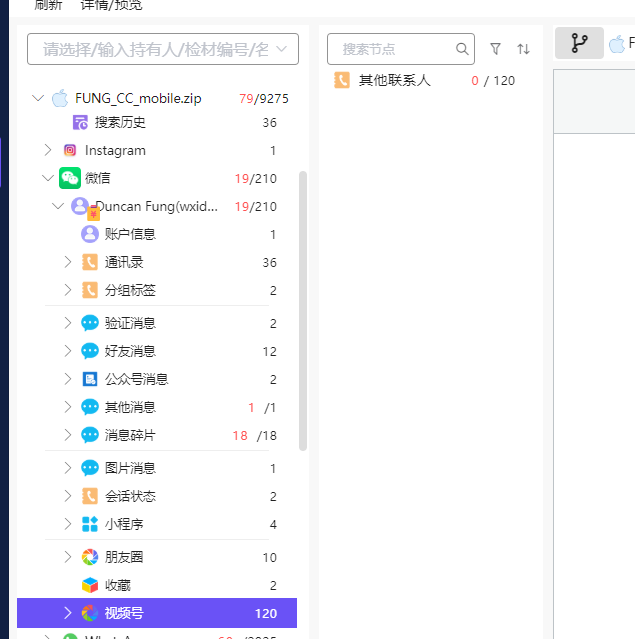Click the 朋友圈 colorful shutter icon

pyautogui.click(x=90, y=557)
